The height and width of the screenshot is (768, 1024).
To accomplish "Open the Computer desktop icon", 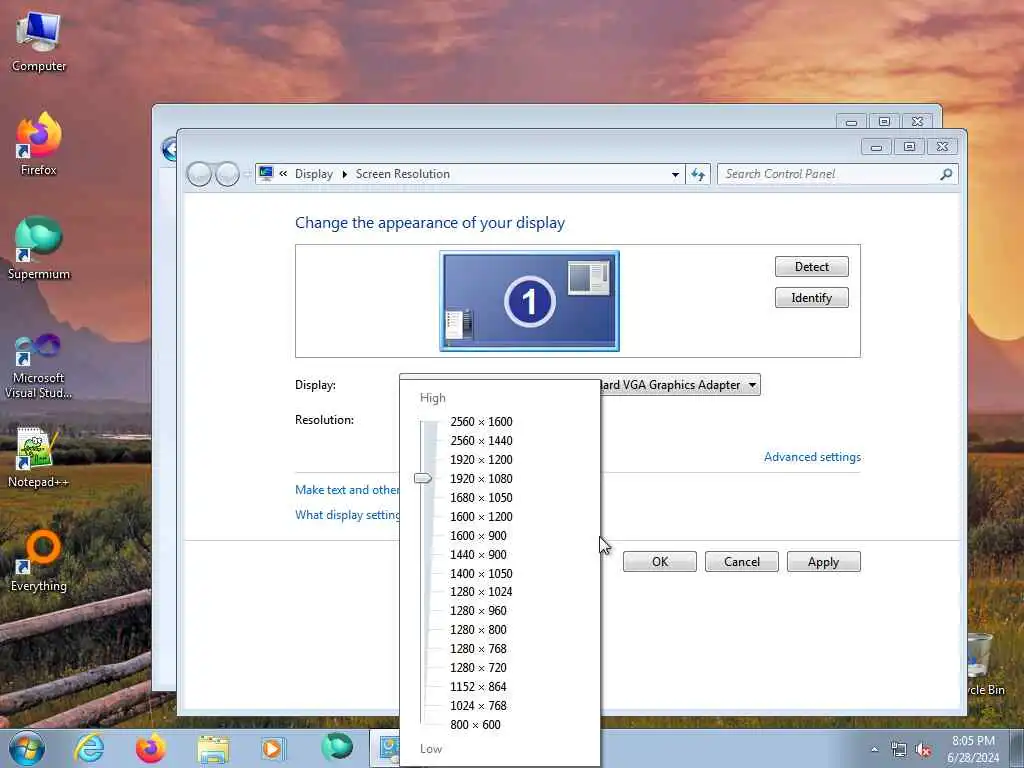I will (39, 42).
